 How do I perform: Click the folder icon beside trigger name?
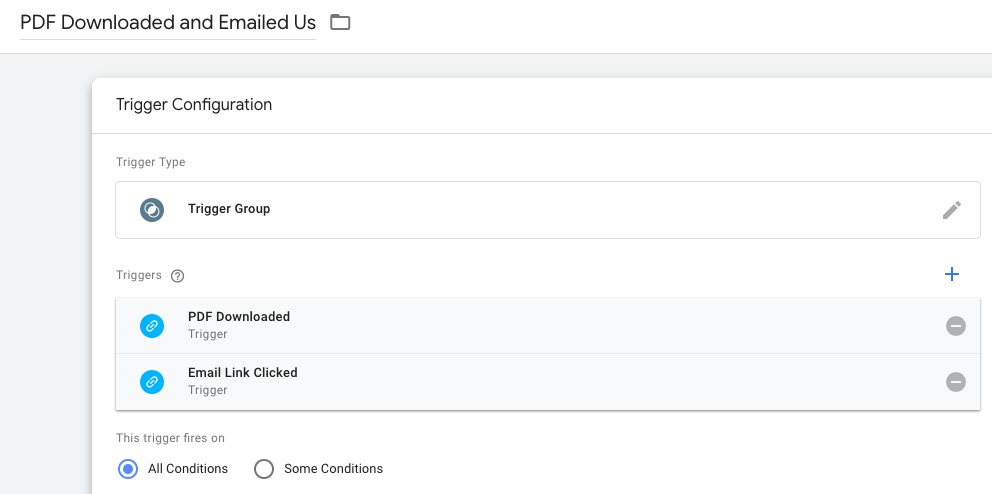(x=340, y=22)
